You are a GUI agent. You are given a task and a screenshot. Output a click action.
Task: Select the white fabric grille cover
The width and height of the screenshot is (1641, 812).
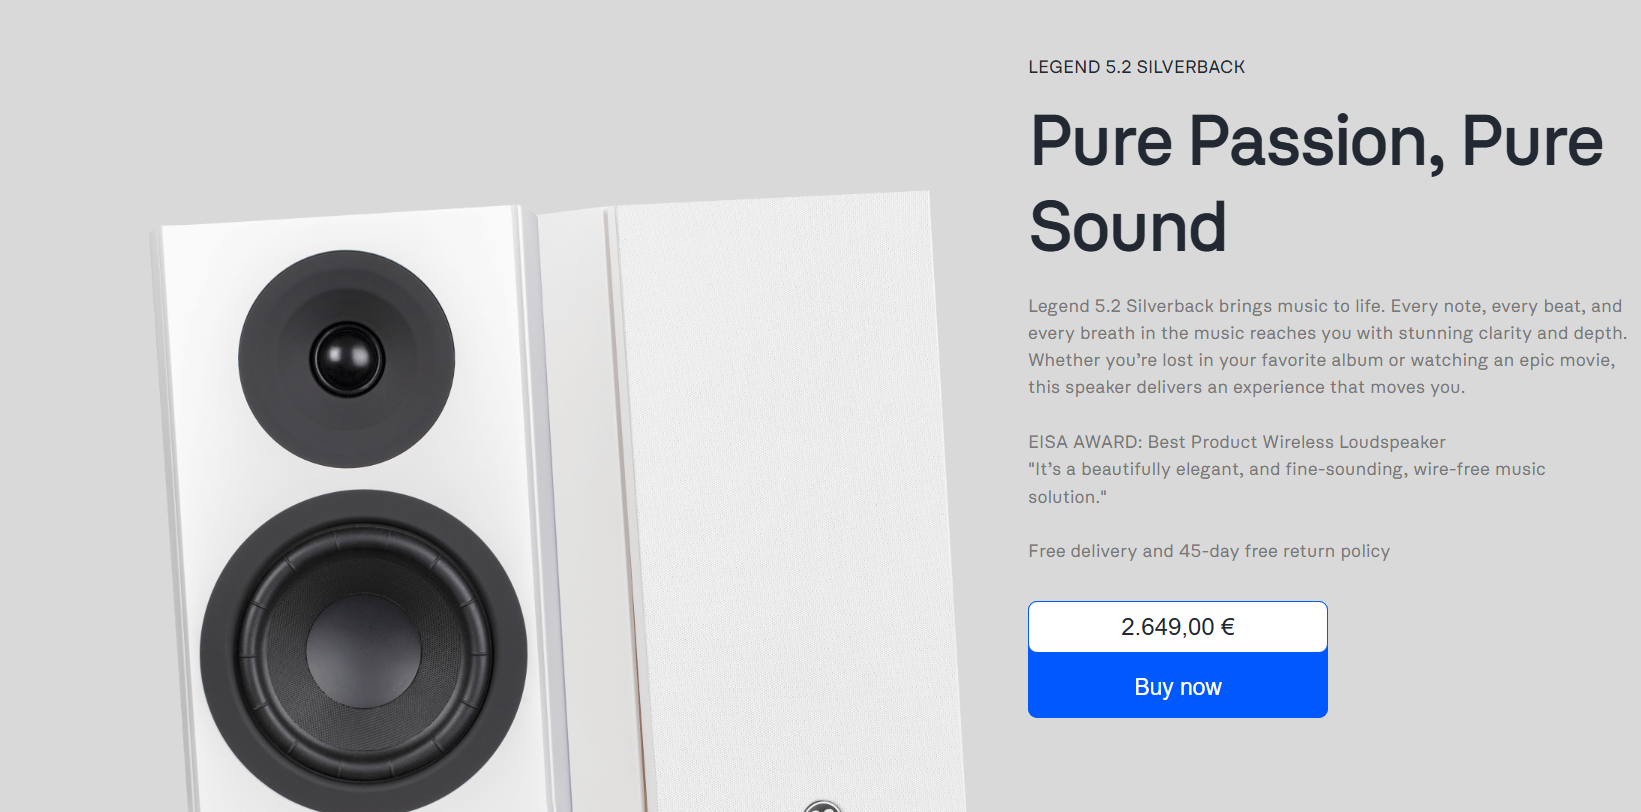pyautogui.click(x=785, y=500)
